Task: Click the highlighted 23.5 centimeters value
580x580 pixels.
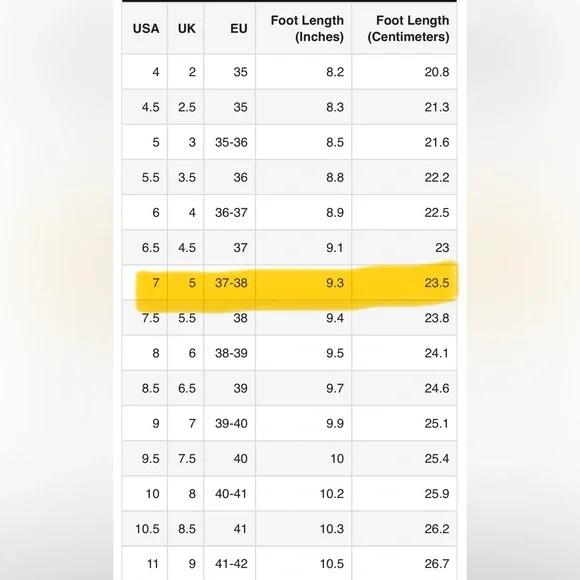Action: (437, 283)
